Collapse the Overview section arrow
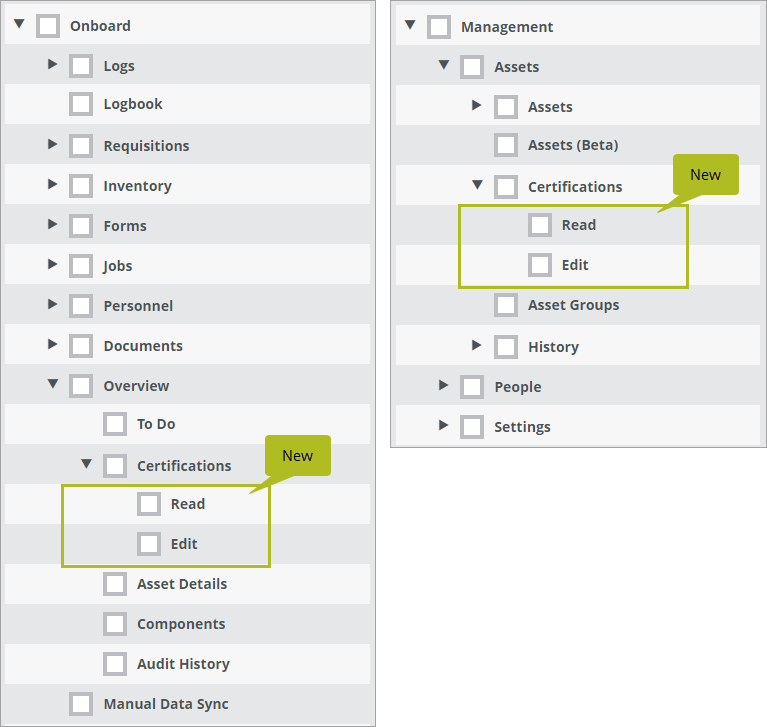767x727 pixels. pyautogui.click(x=53, y=384)
